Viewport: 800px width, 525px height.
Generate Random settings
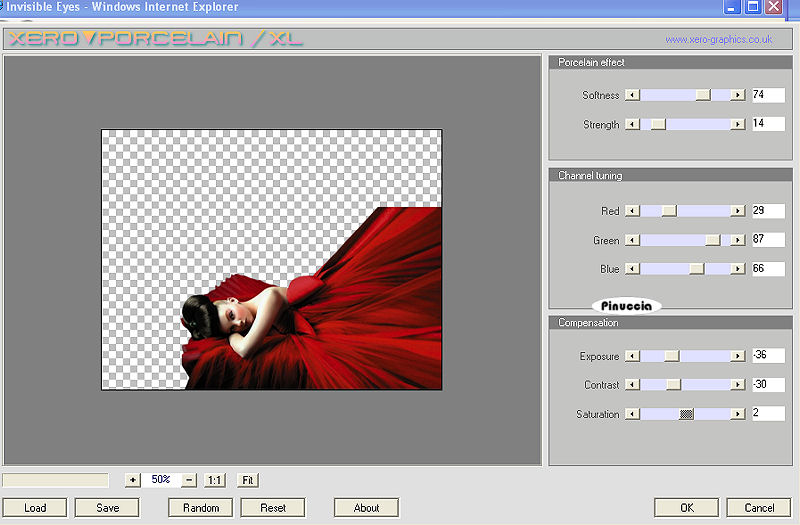tap(201, 508)
